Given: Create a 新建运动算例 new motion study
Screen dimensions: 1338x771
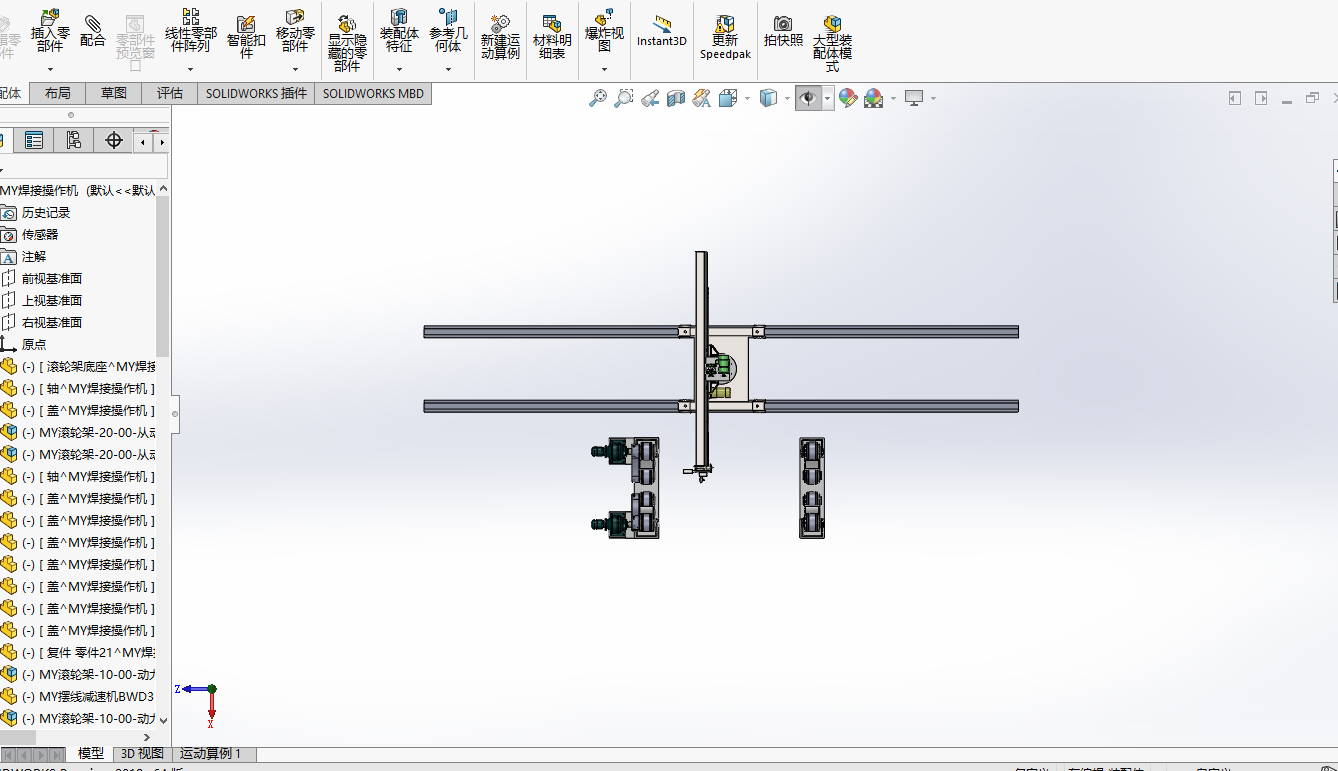Looking at the screenshot, I should pyautogui.click(x=500, y=37).
